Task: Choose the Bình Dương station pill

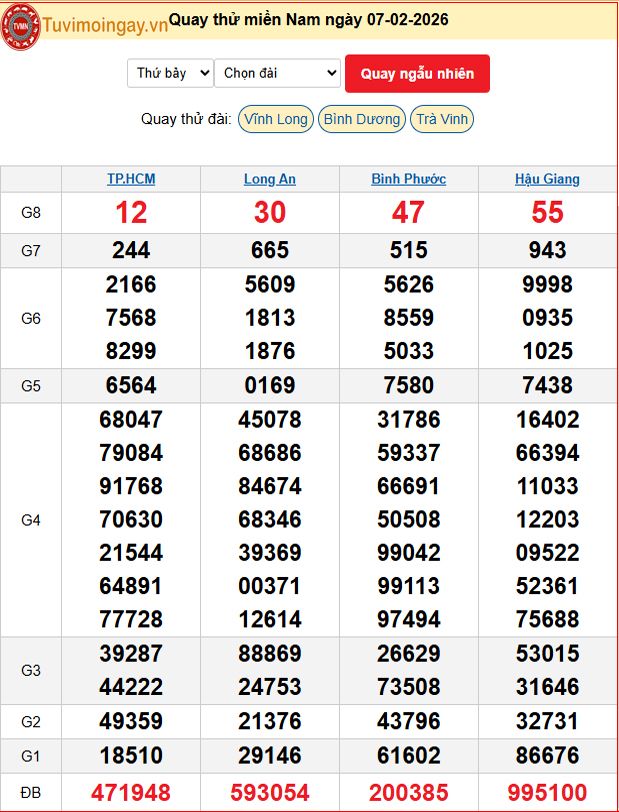Action: point(362,119)
